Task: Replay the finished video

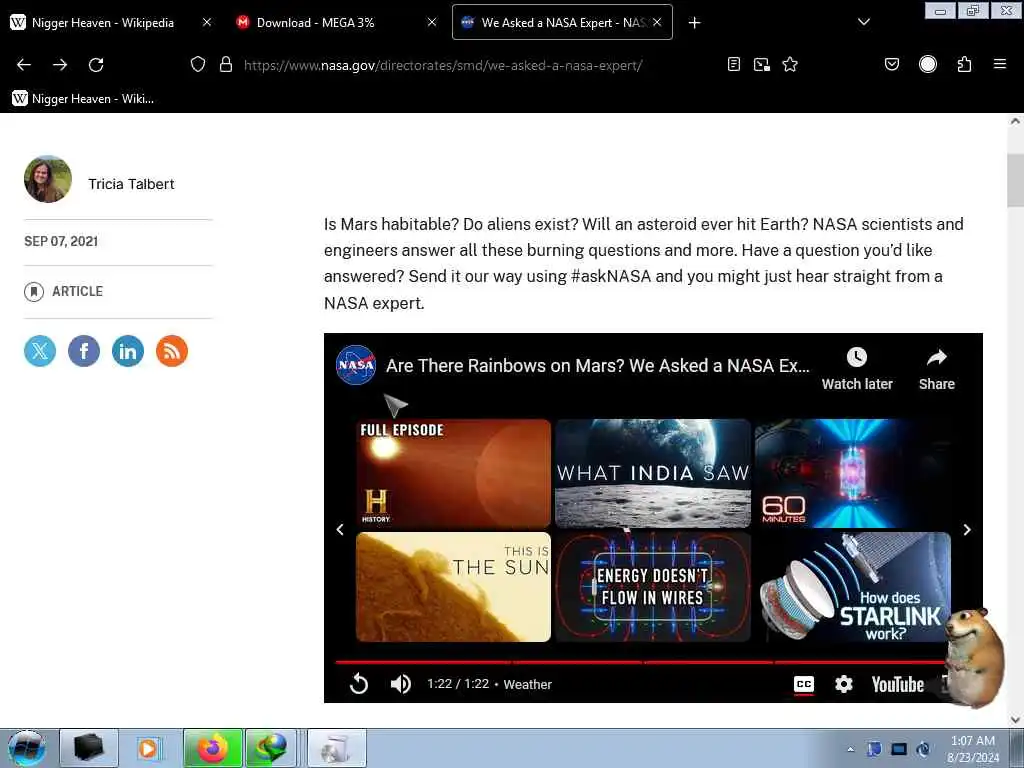Action: (359, 684)
